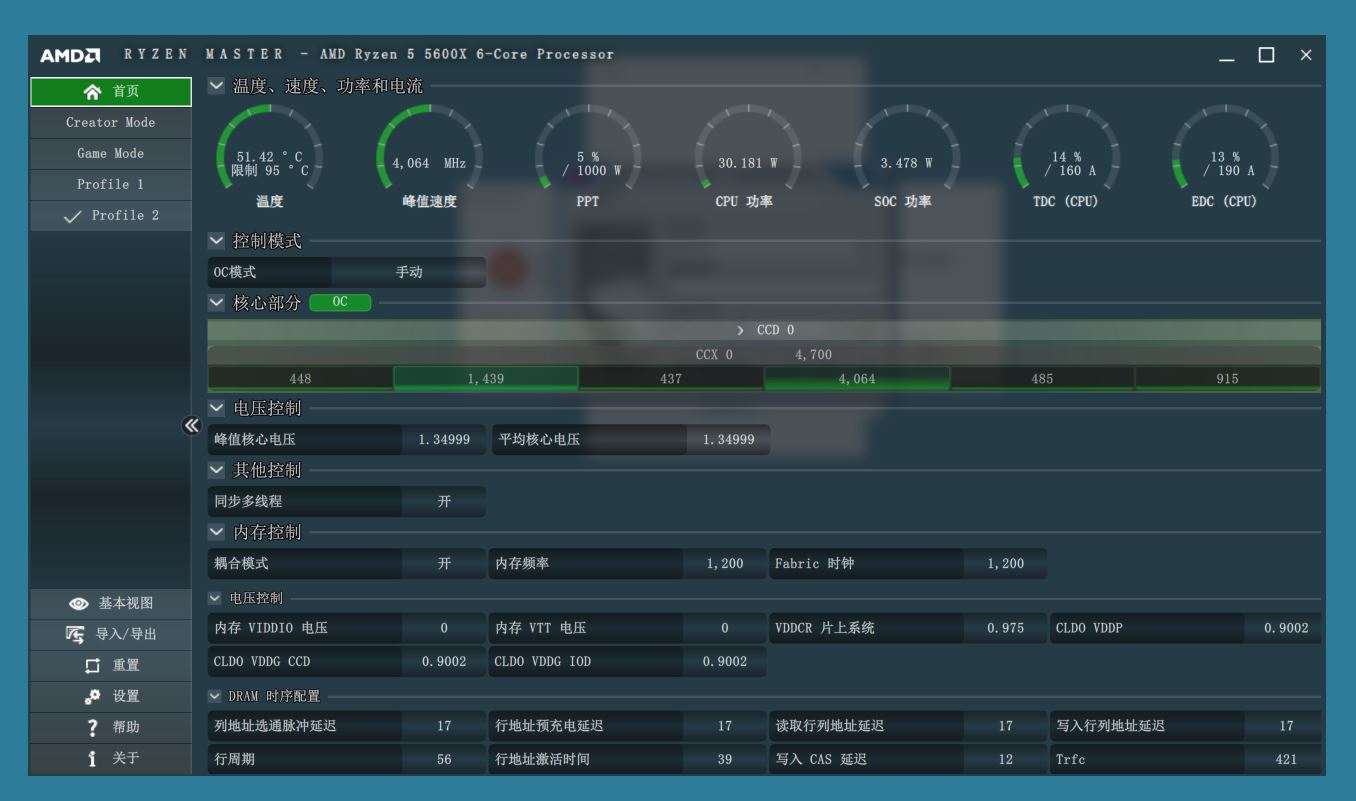Collapse 电压控制 subsection above 内存 VIDDIO 电压
The image size is (1356, 801).
point(215,598)
